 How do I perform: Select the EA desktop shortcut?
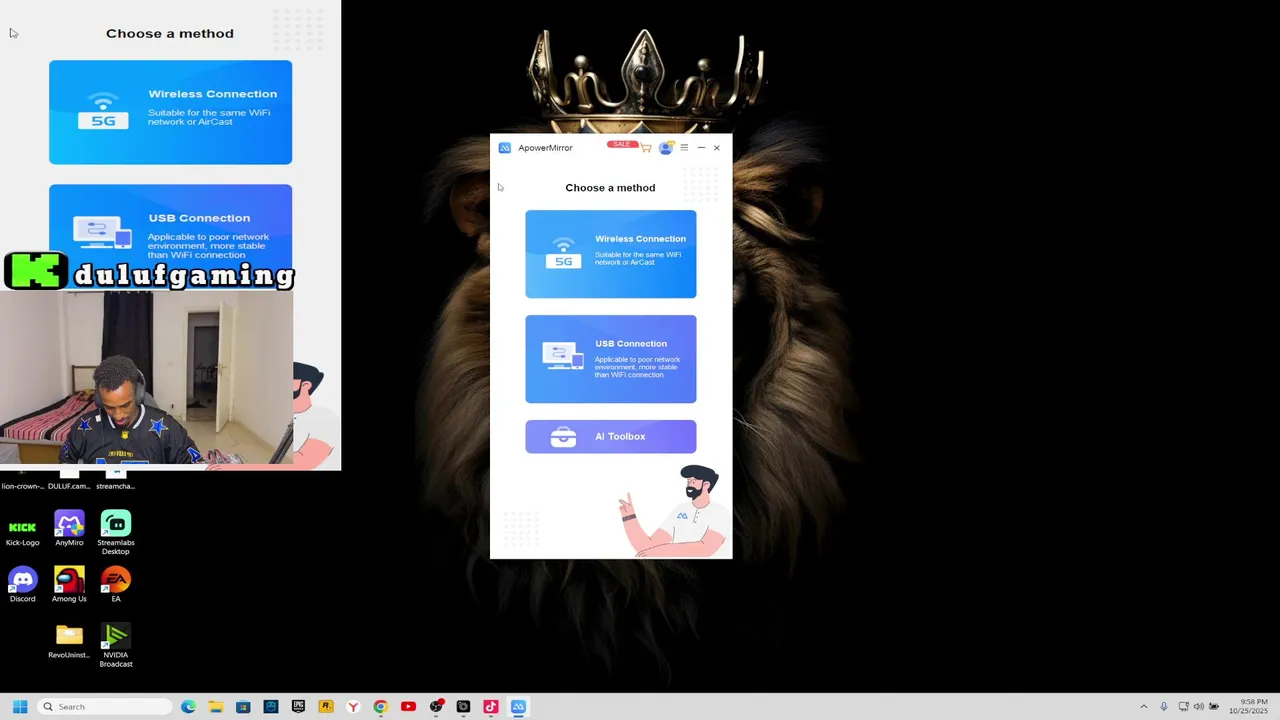[116, 586]
